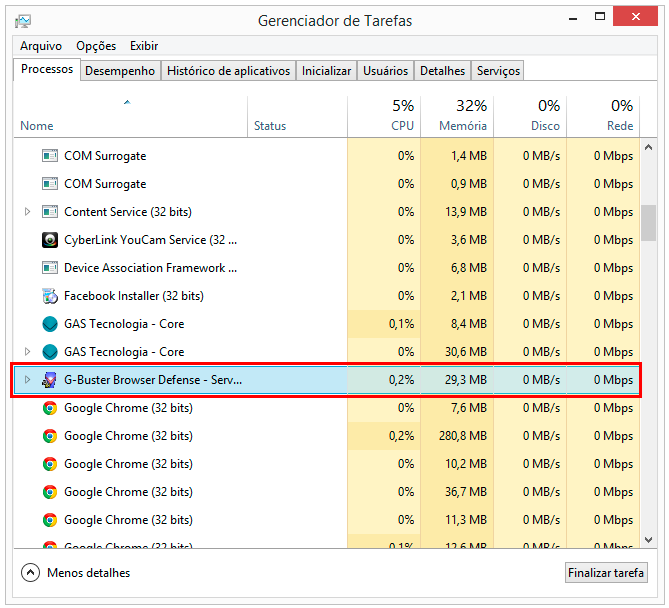Image resolution: width=669 pixels, height=608 pixels.
Task: Click Finalizar tarefa button
Action: point(606,573)
